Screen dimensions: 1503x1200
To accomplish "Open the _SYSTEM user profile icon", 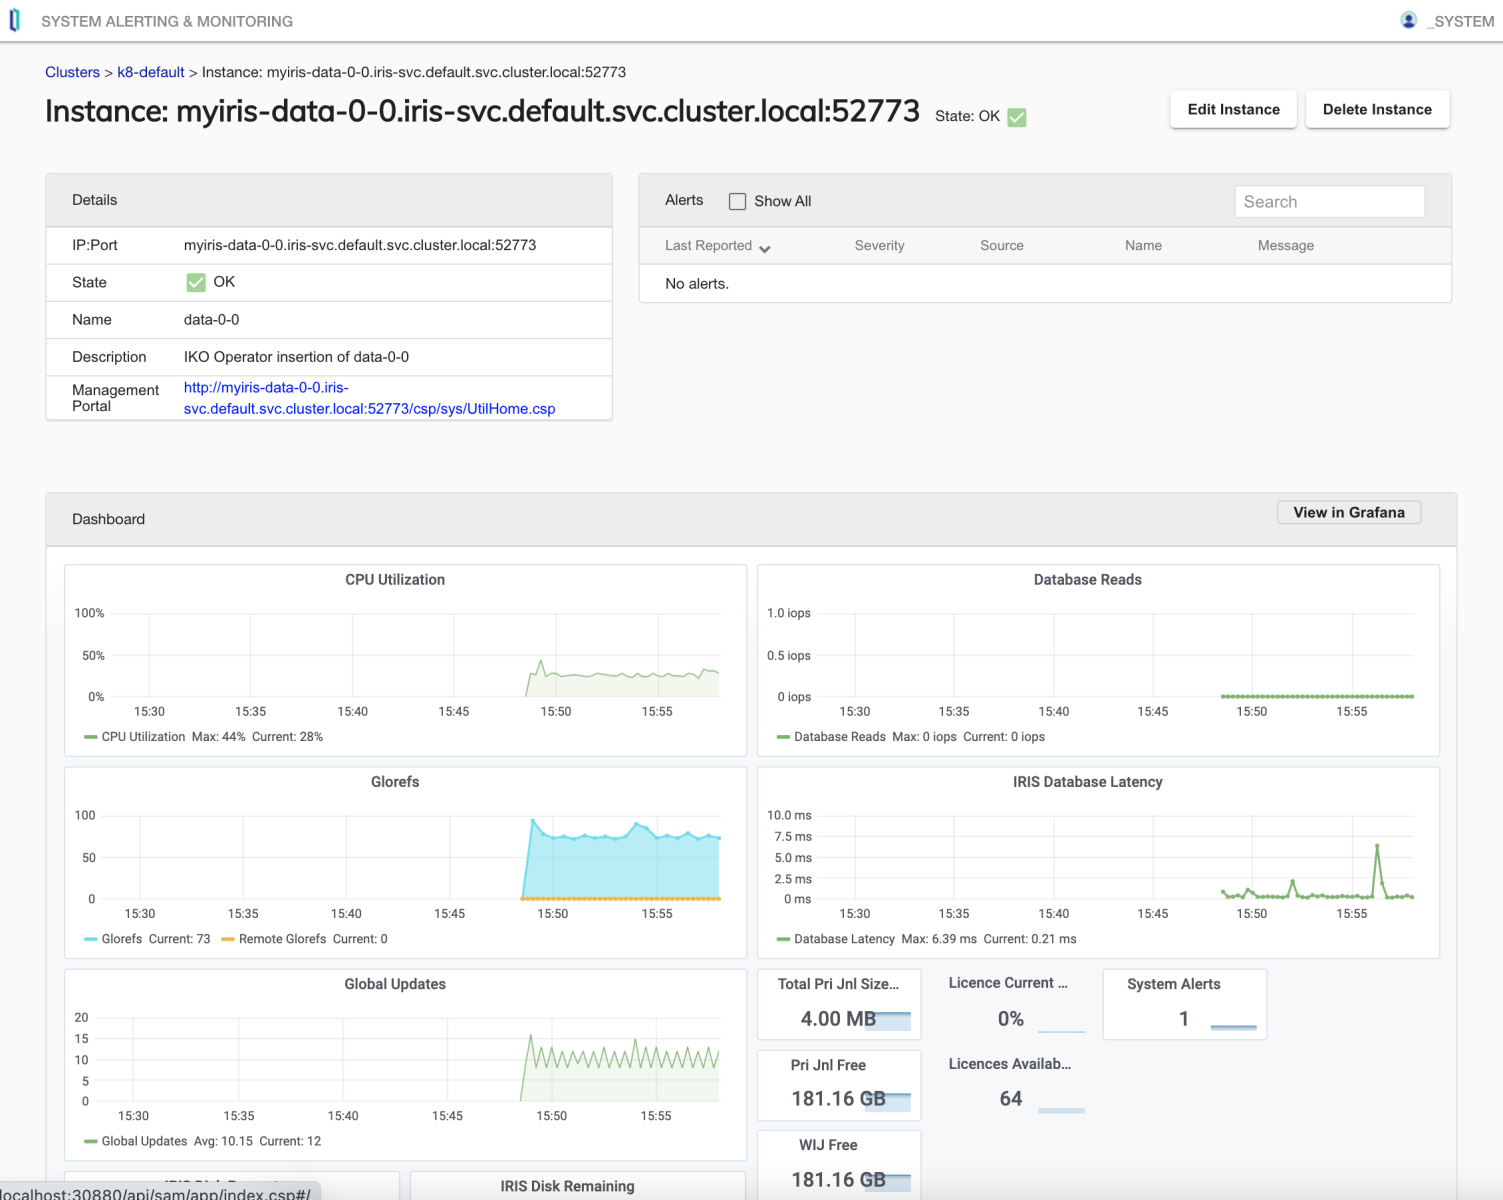I will click(1408, 20).
